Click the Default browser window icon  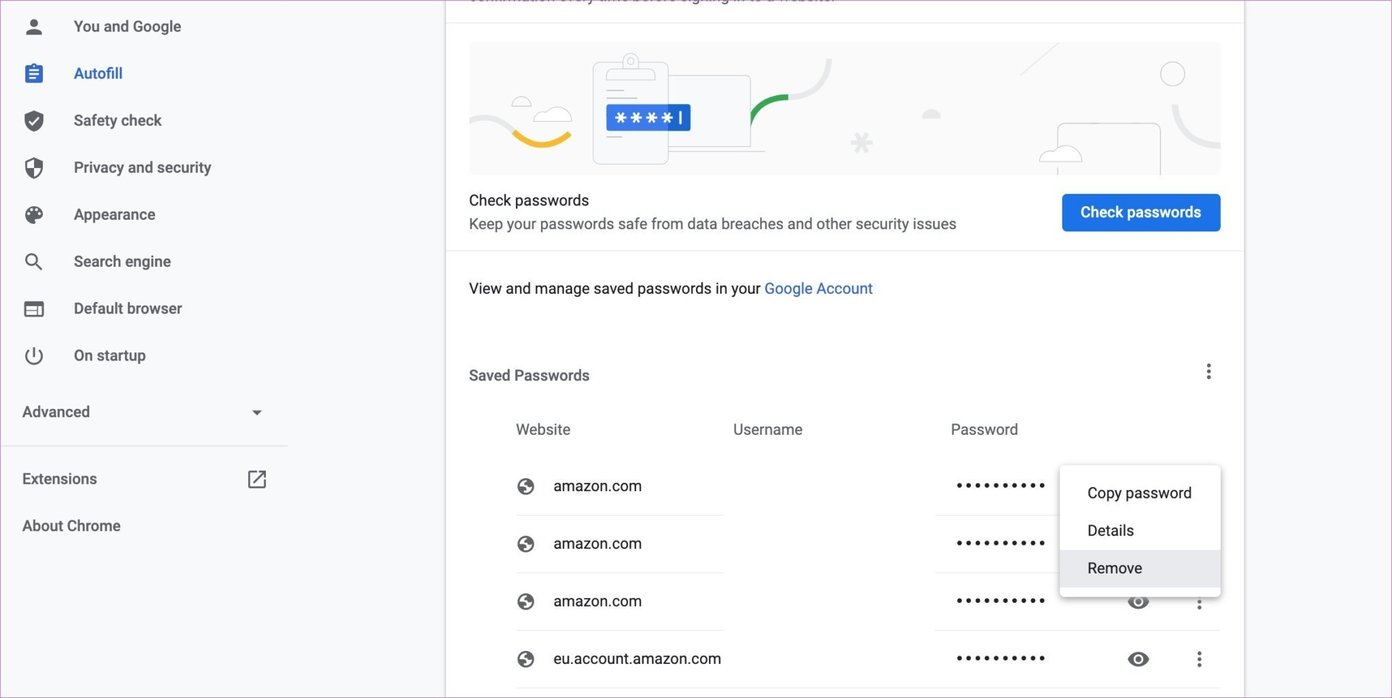(34, 309)
